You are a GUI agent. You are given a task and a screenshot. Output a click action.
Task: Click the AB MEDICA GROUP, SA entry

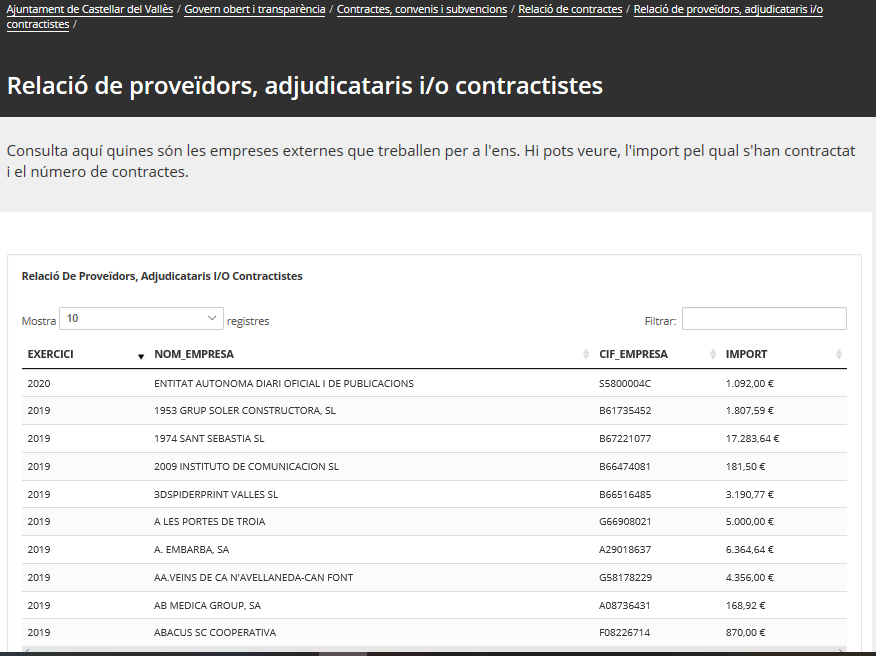[x=207, y=605]
